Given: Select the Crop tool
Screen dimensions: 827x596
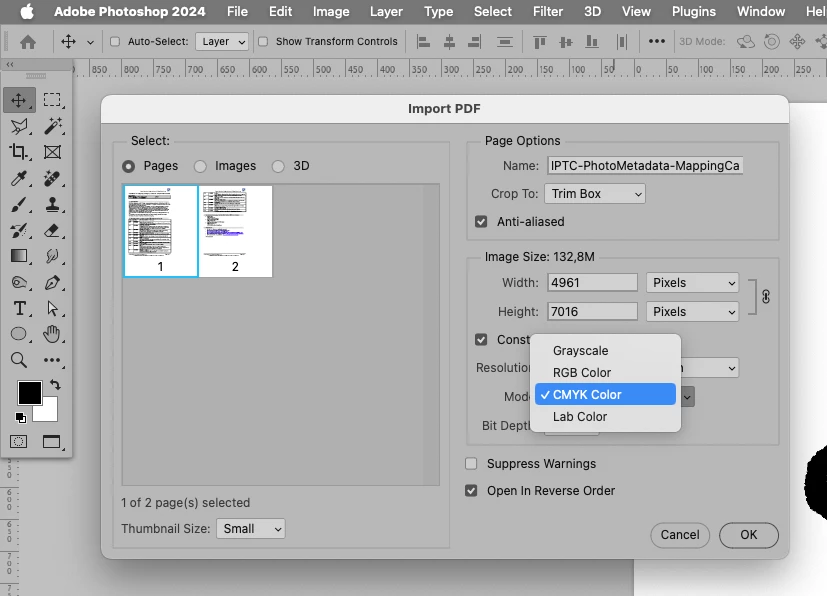Looking at the screenshot, I should (19, 152).
